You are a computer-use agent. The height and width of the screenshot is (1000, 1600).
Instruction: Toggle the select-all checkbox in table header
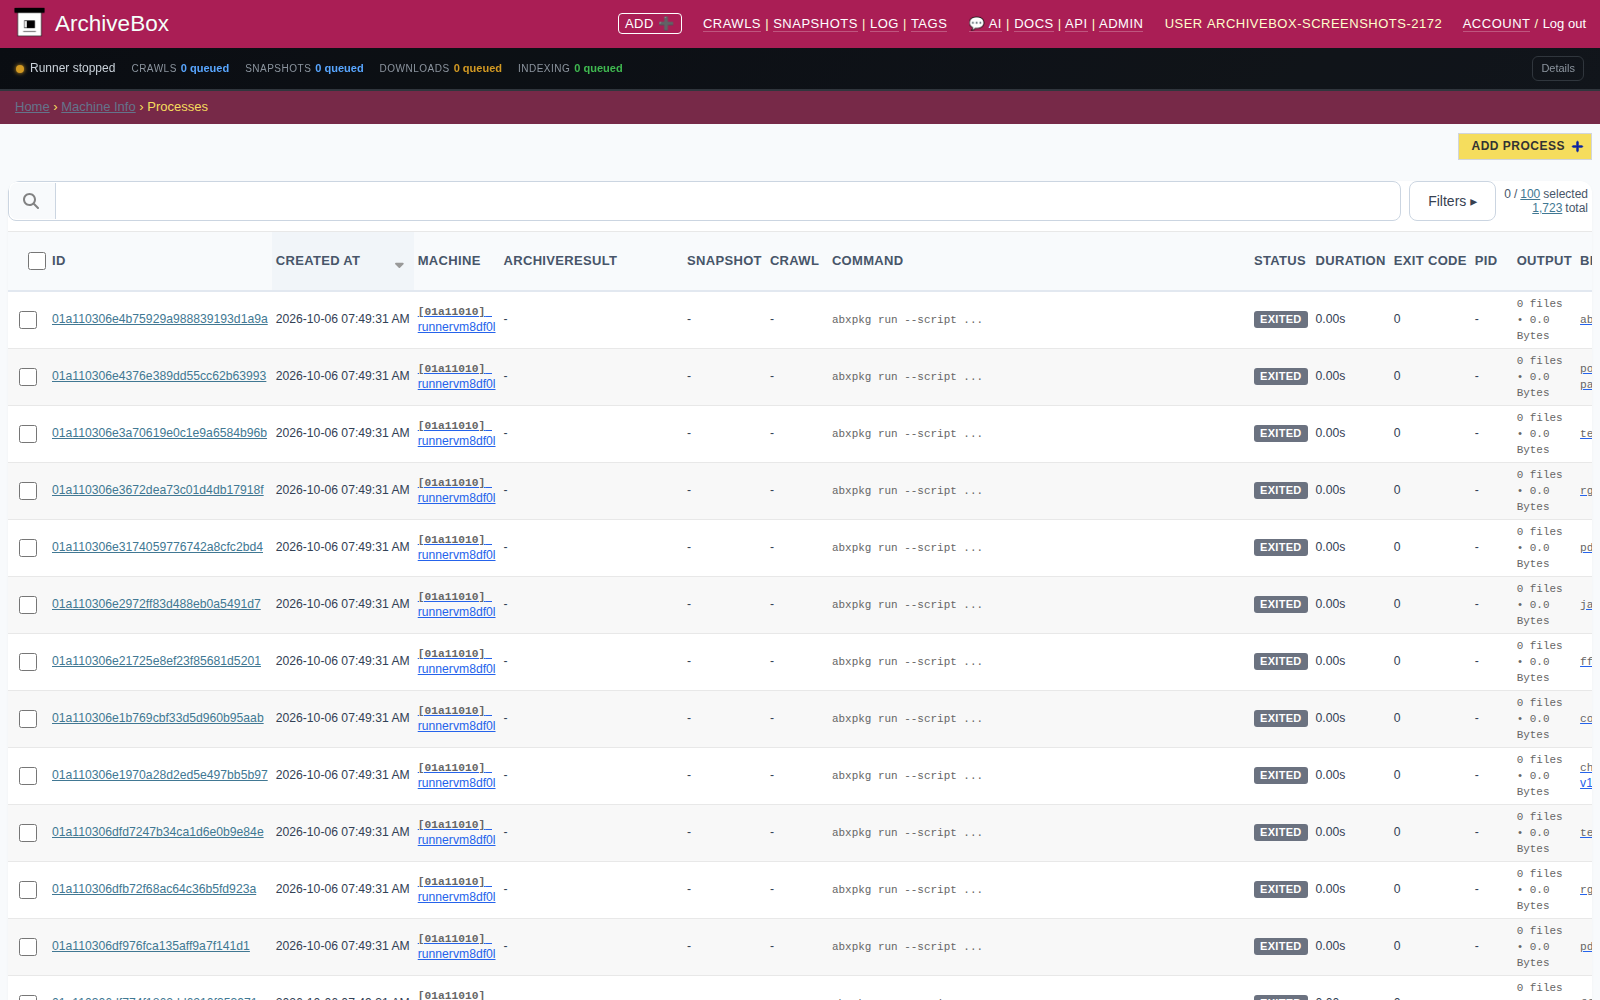point(37,261)
